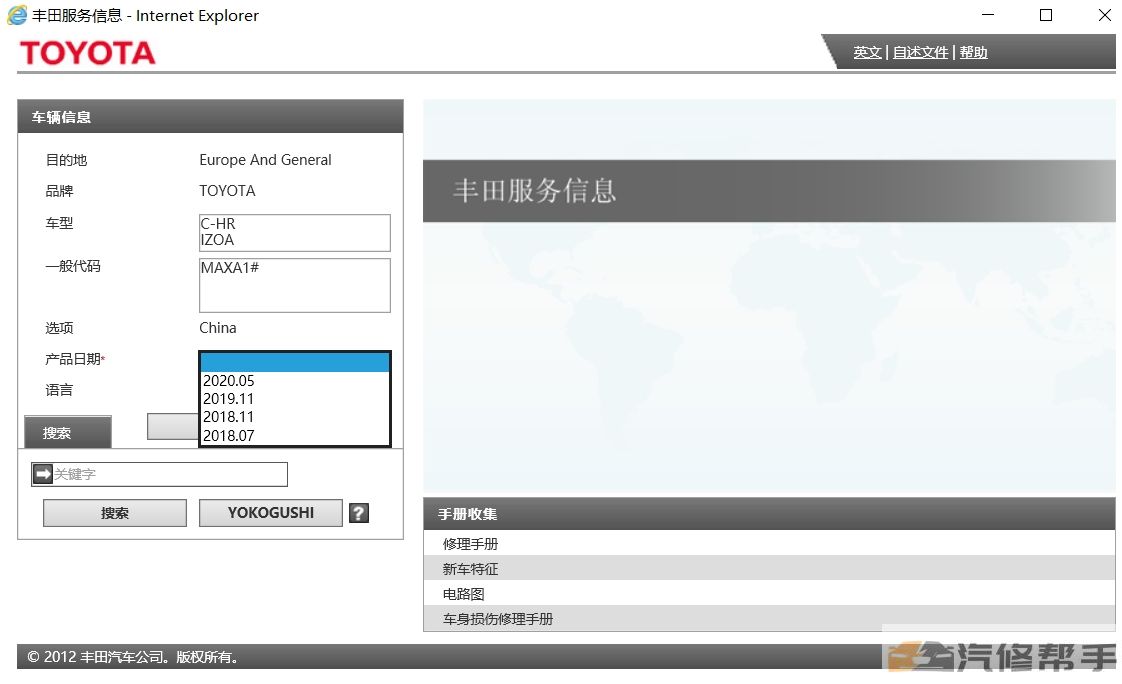Click the 车辆信息 panel header
Viewport: 1122px width, 684px height.
[x=210, y=117]
